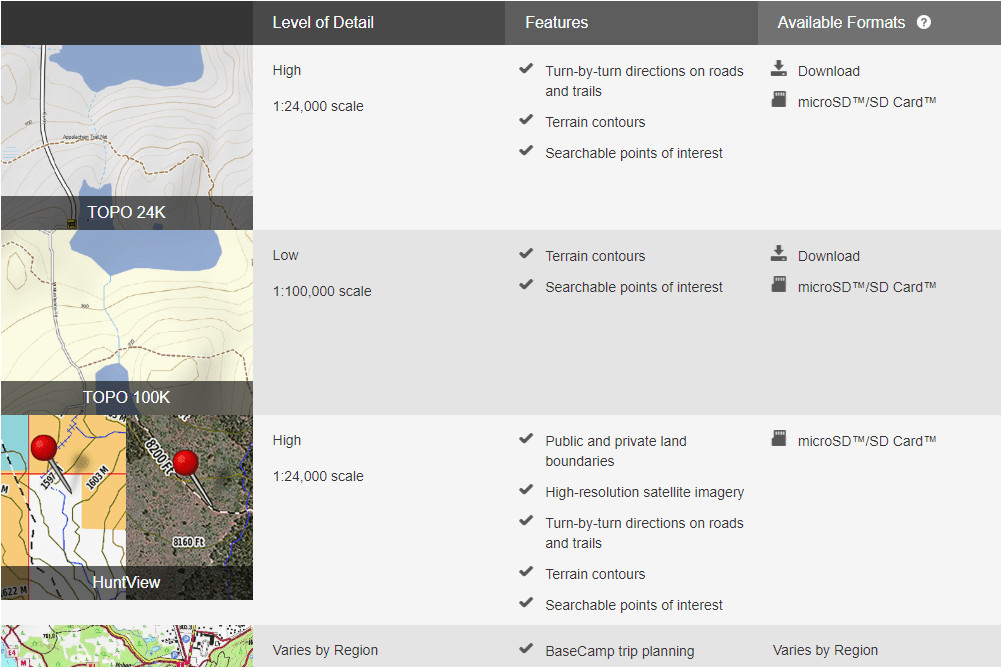Click TOPO 24K 'Searchable points of interest' text
This screenshot has height=668, width=1002.
click(x=633, y=153)
